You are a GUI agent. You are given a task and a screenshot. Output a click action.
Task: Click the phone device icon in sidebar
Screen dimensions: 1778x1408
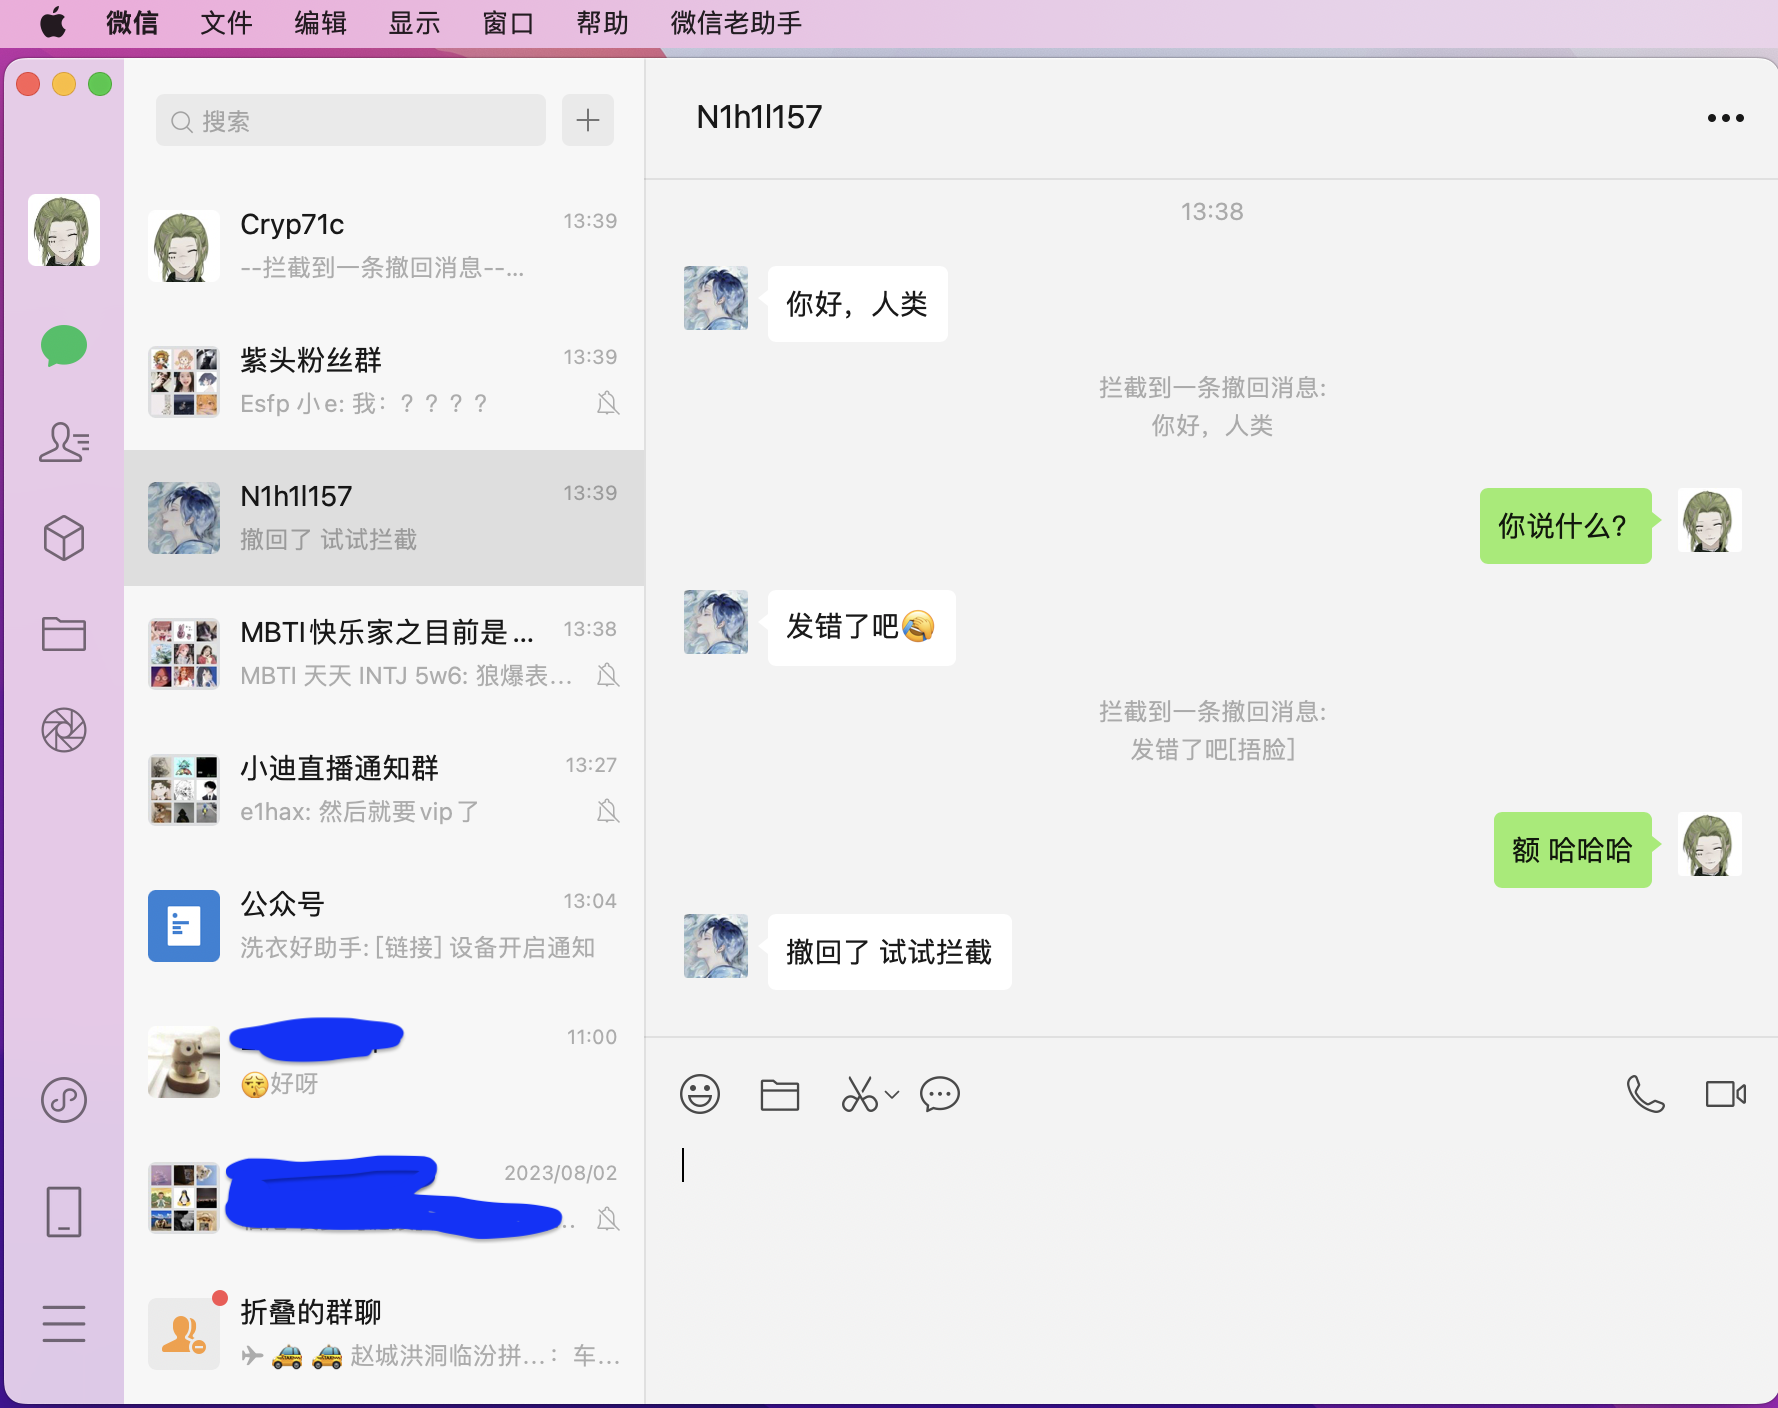(64, 1212)
